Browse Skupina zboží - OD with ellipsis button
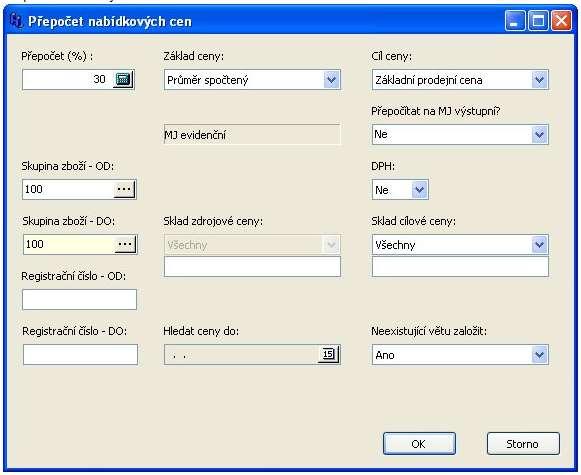 (124, 189)
